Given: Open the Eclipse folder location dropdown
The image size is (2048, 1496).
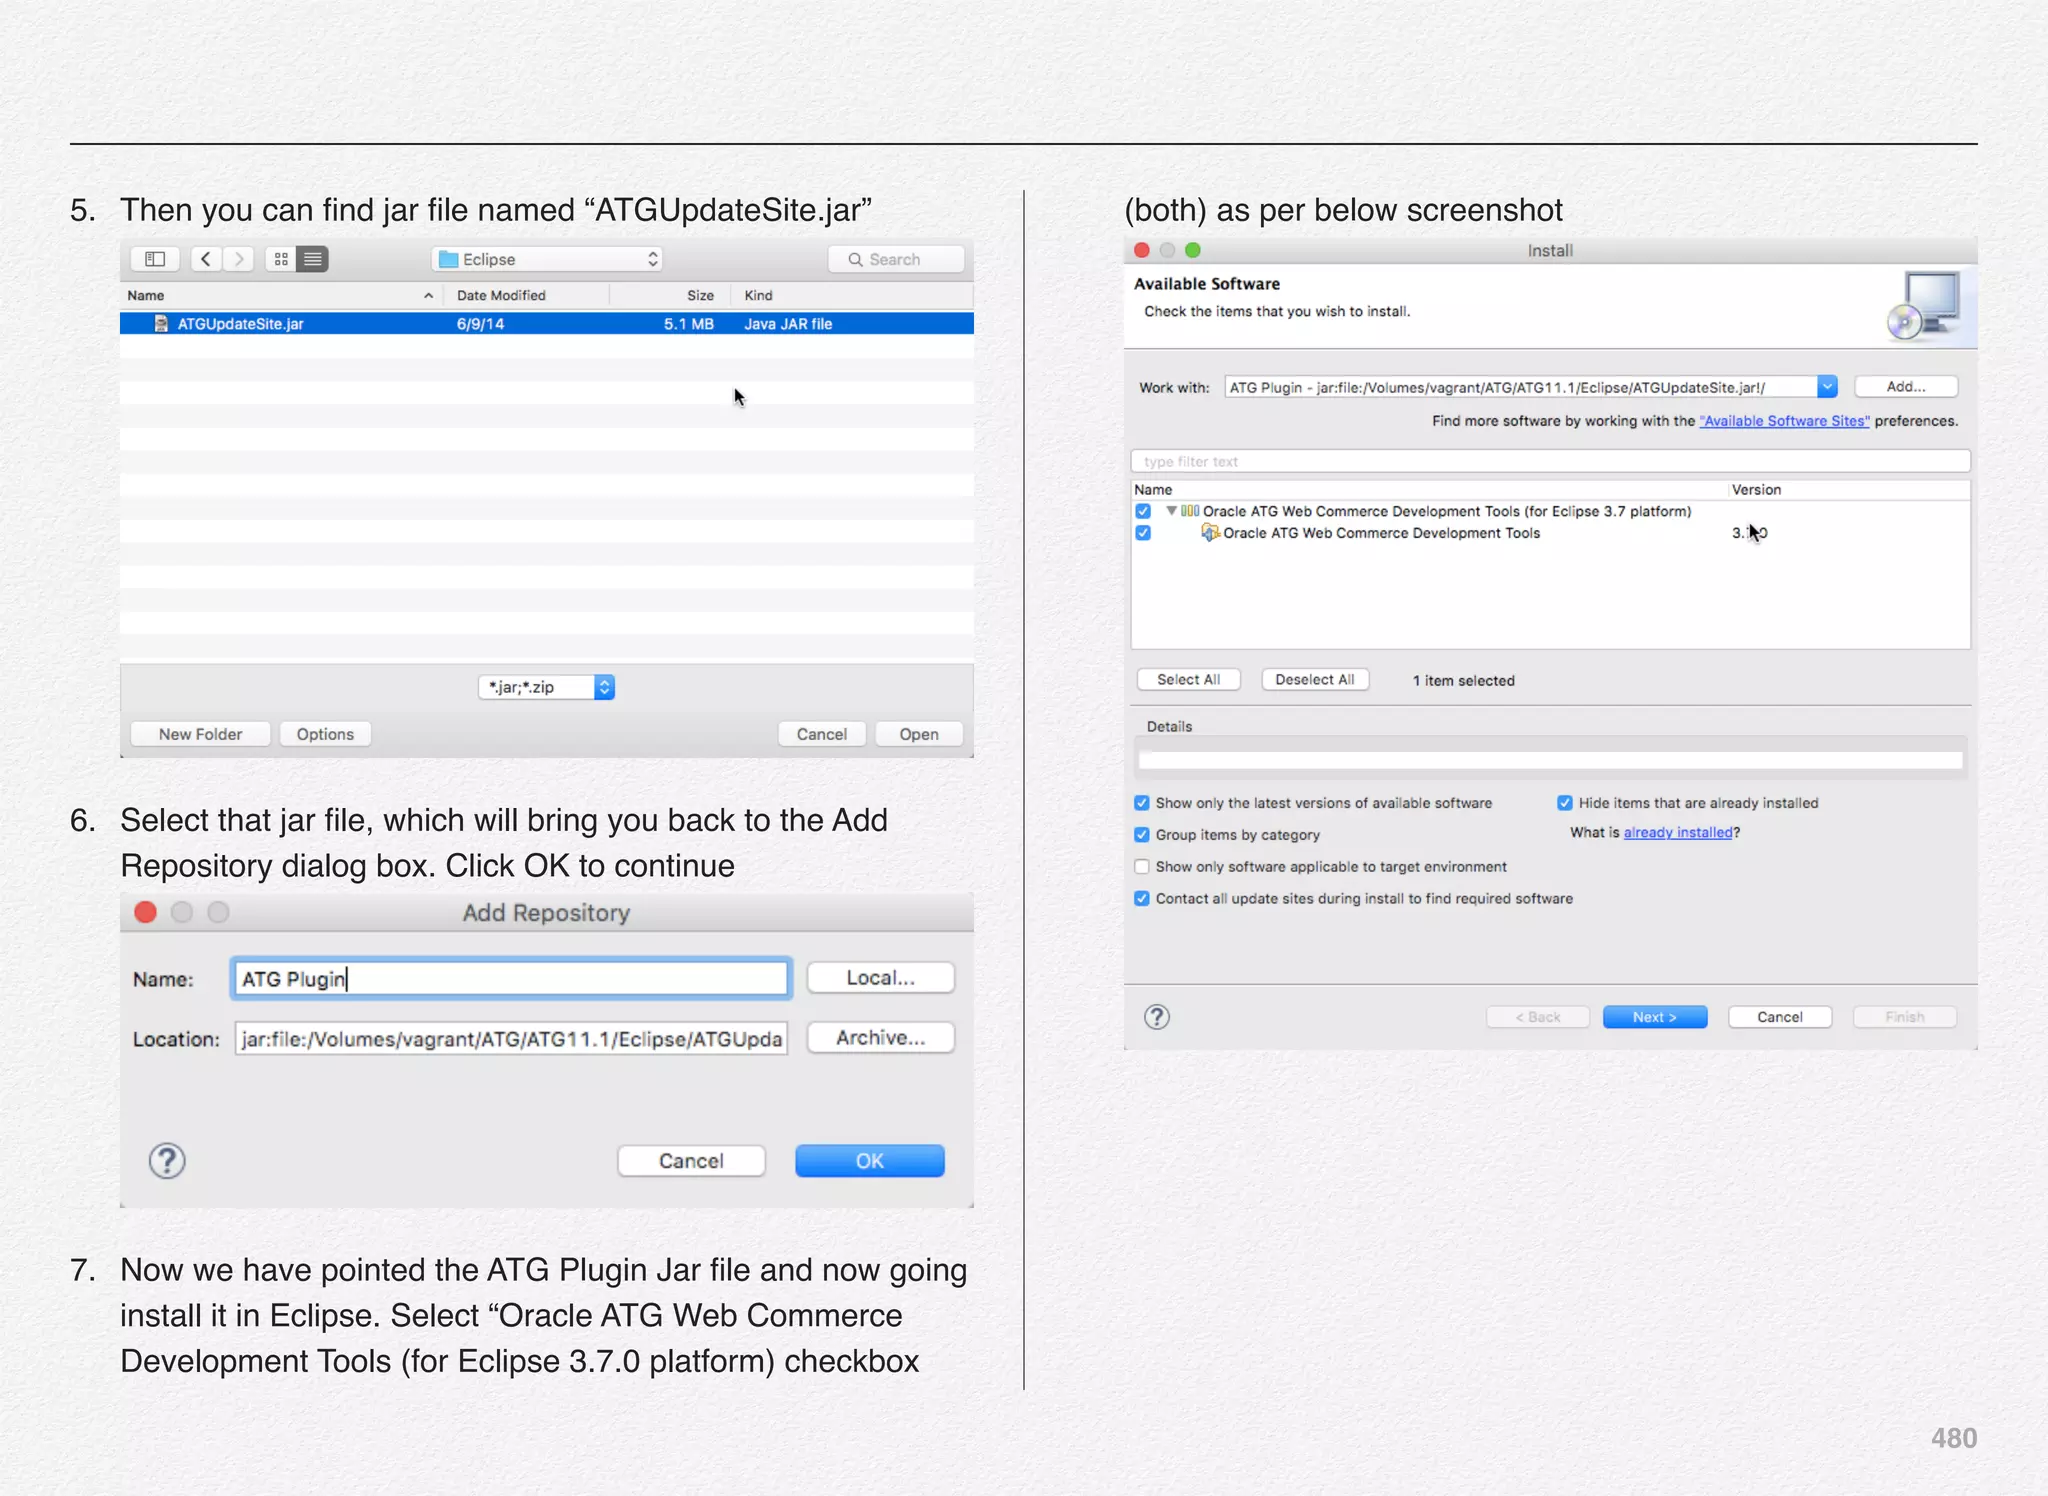Looking at the screenshot, I should tap(548, 259).
